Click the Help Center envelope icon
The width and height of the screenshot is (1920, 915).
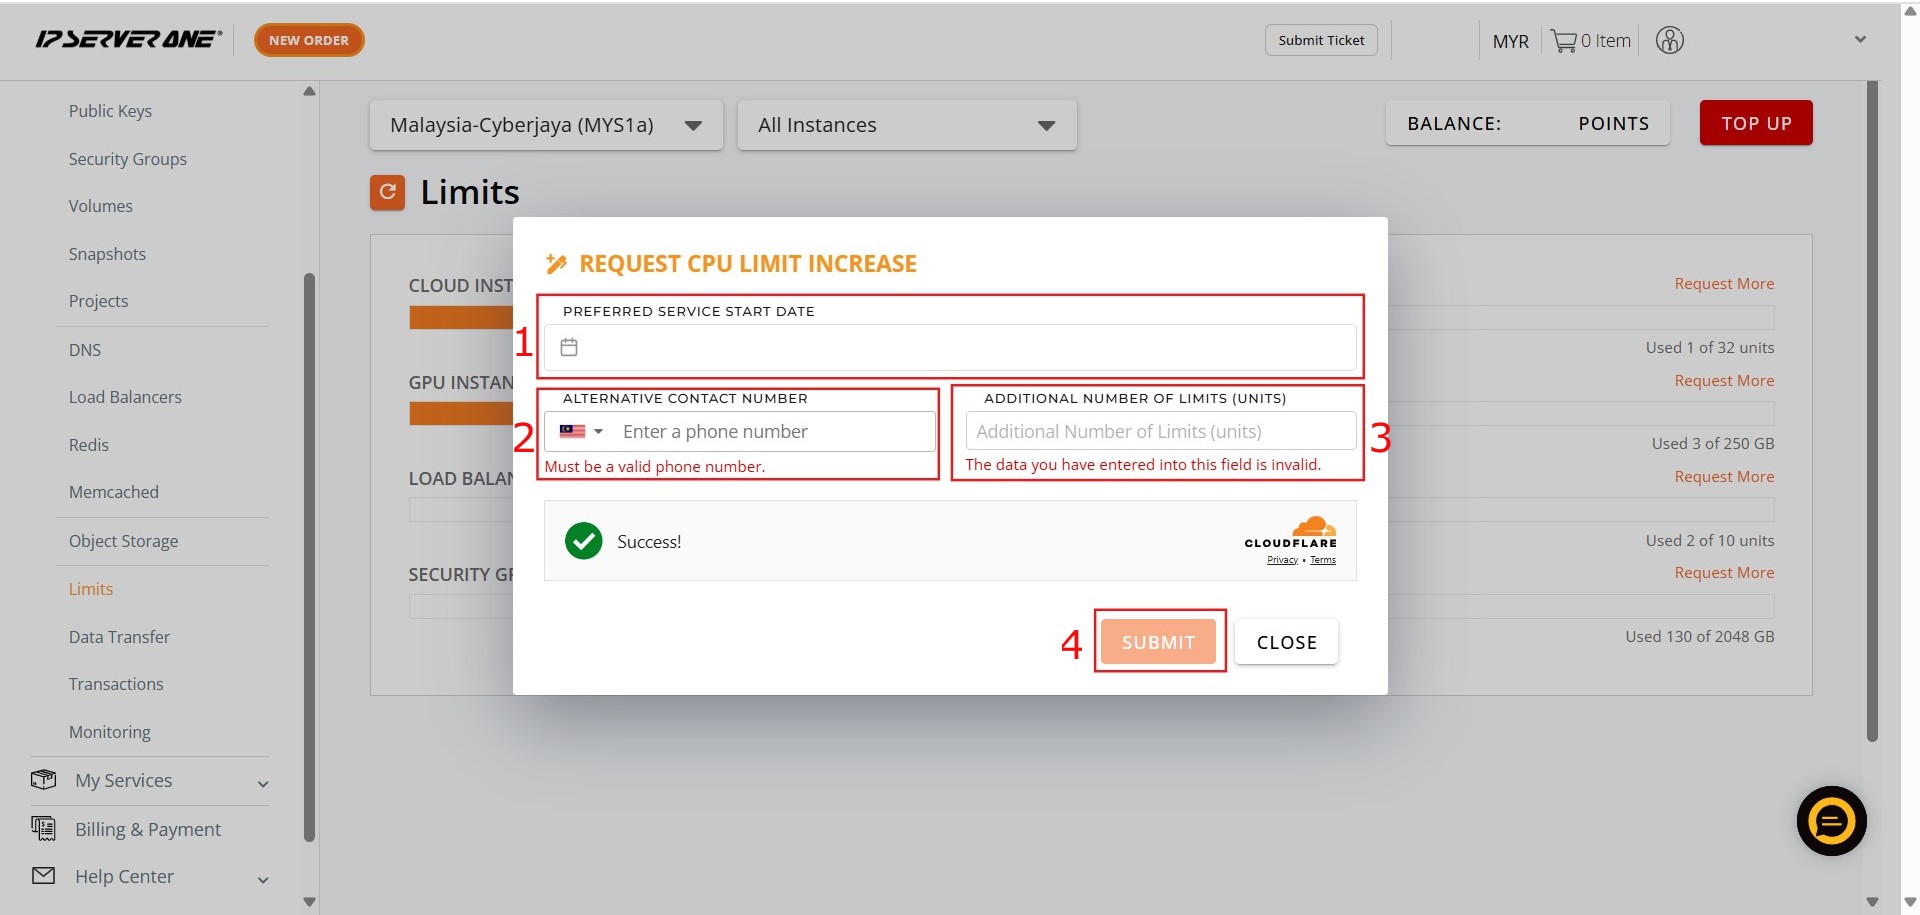click(x=43, y=876)
